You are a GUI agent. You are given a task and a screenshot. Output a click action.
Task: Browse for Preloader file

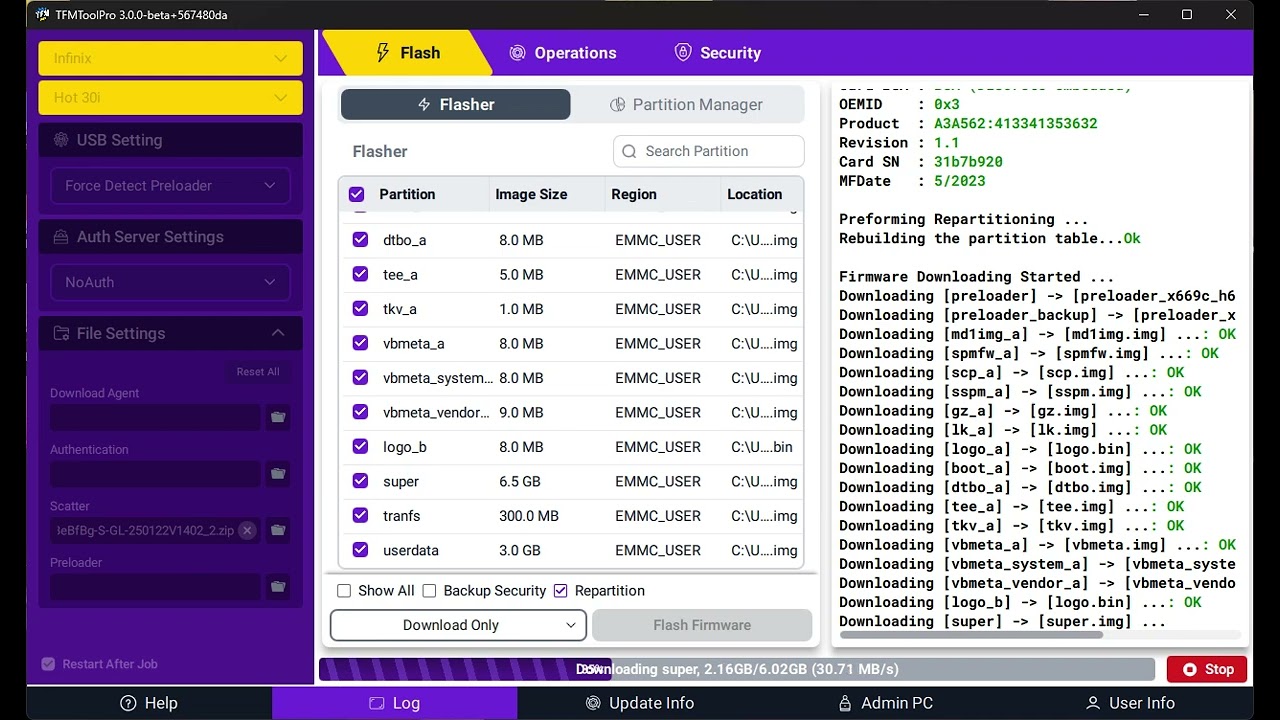[278, 587]
